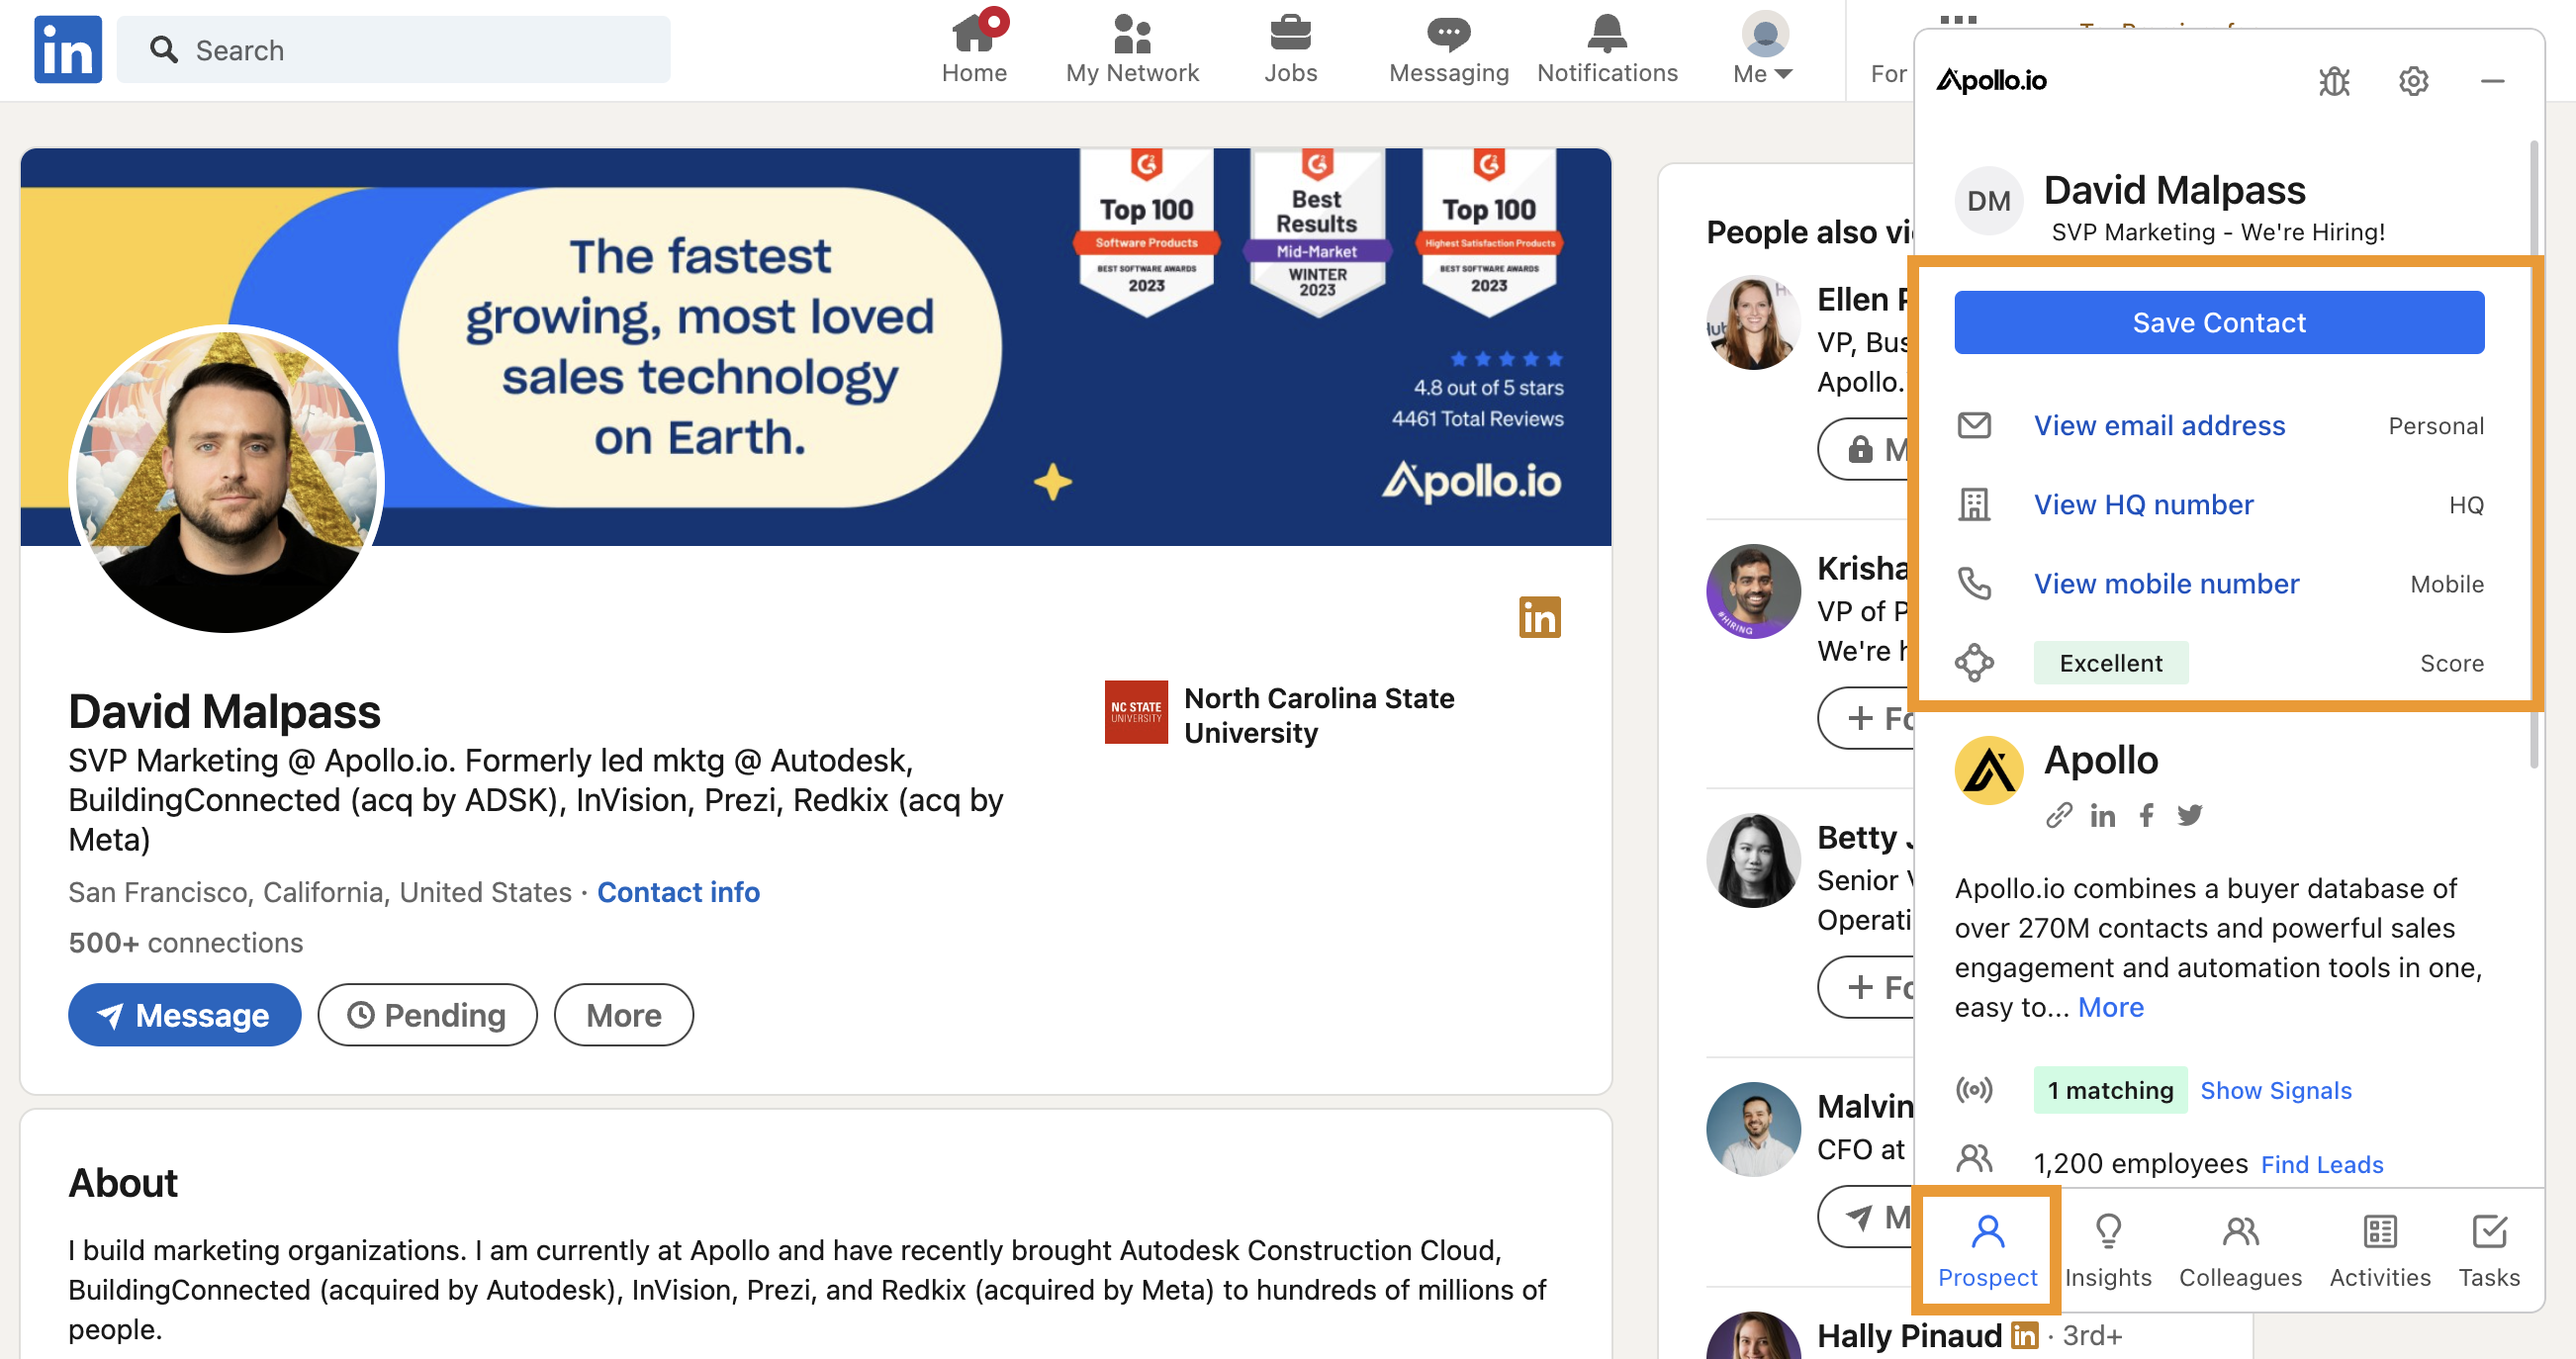Click the score icon beside Excellent
Image resolution: width=2576 pixels, height=1359 pixels.
coord(1973,662)
